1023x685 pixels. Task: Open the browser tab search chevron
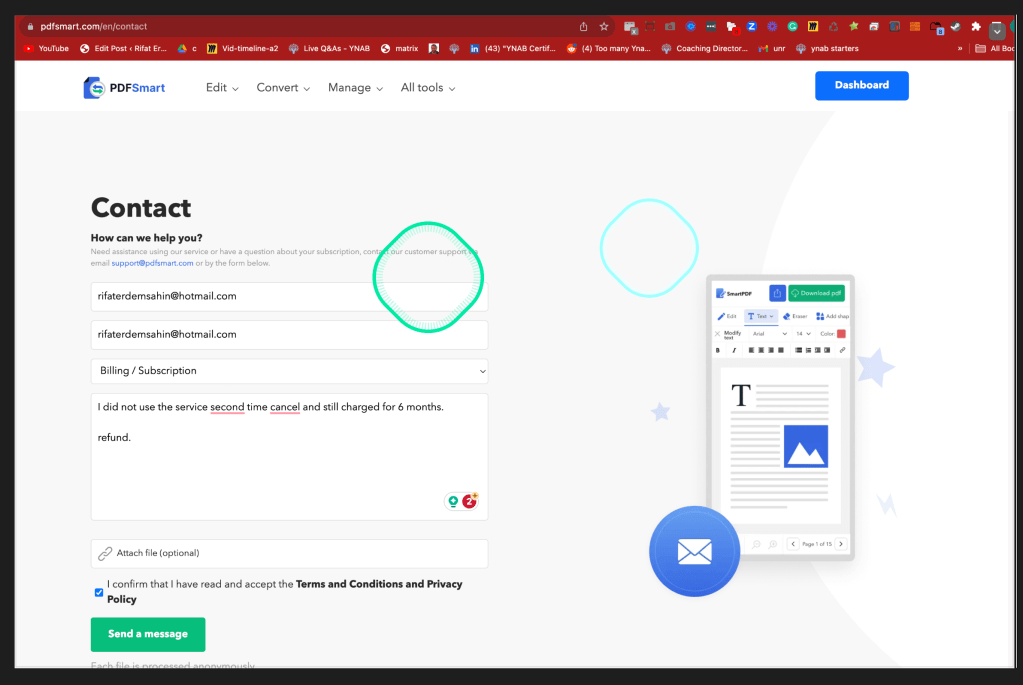[x=997, y=30]
